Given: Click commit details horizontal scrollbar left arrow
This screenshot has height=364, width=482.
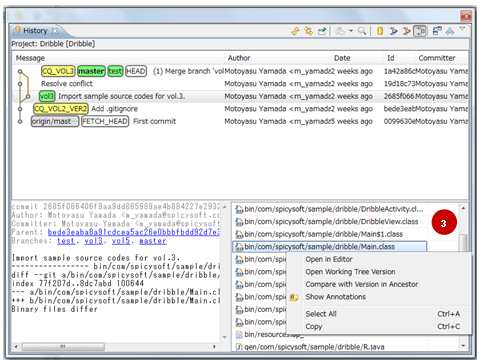Looking at the screenshot, I should point(16,347).
